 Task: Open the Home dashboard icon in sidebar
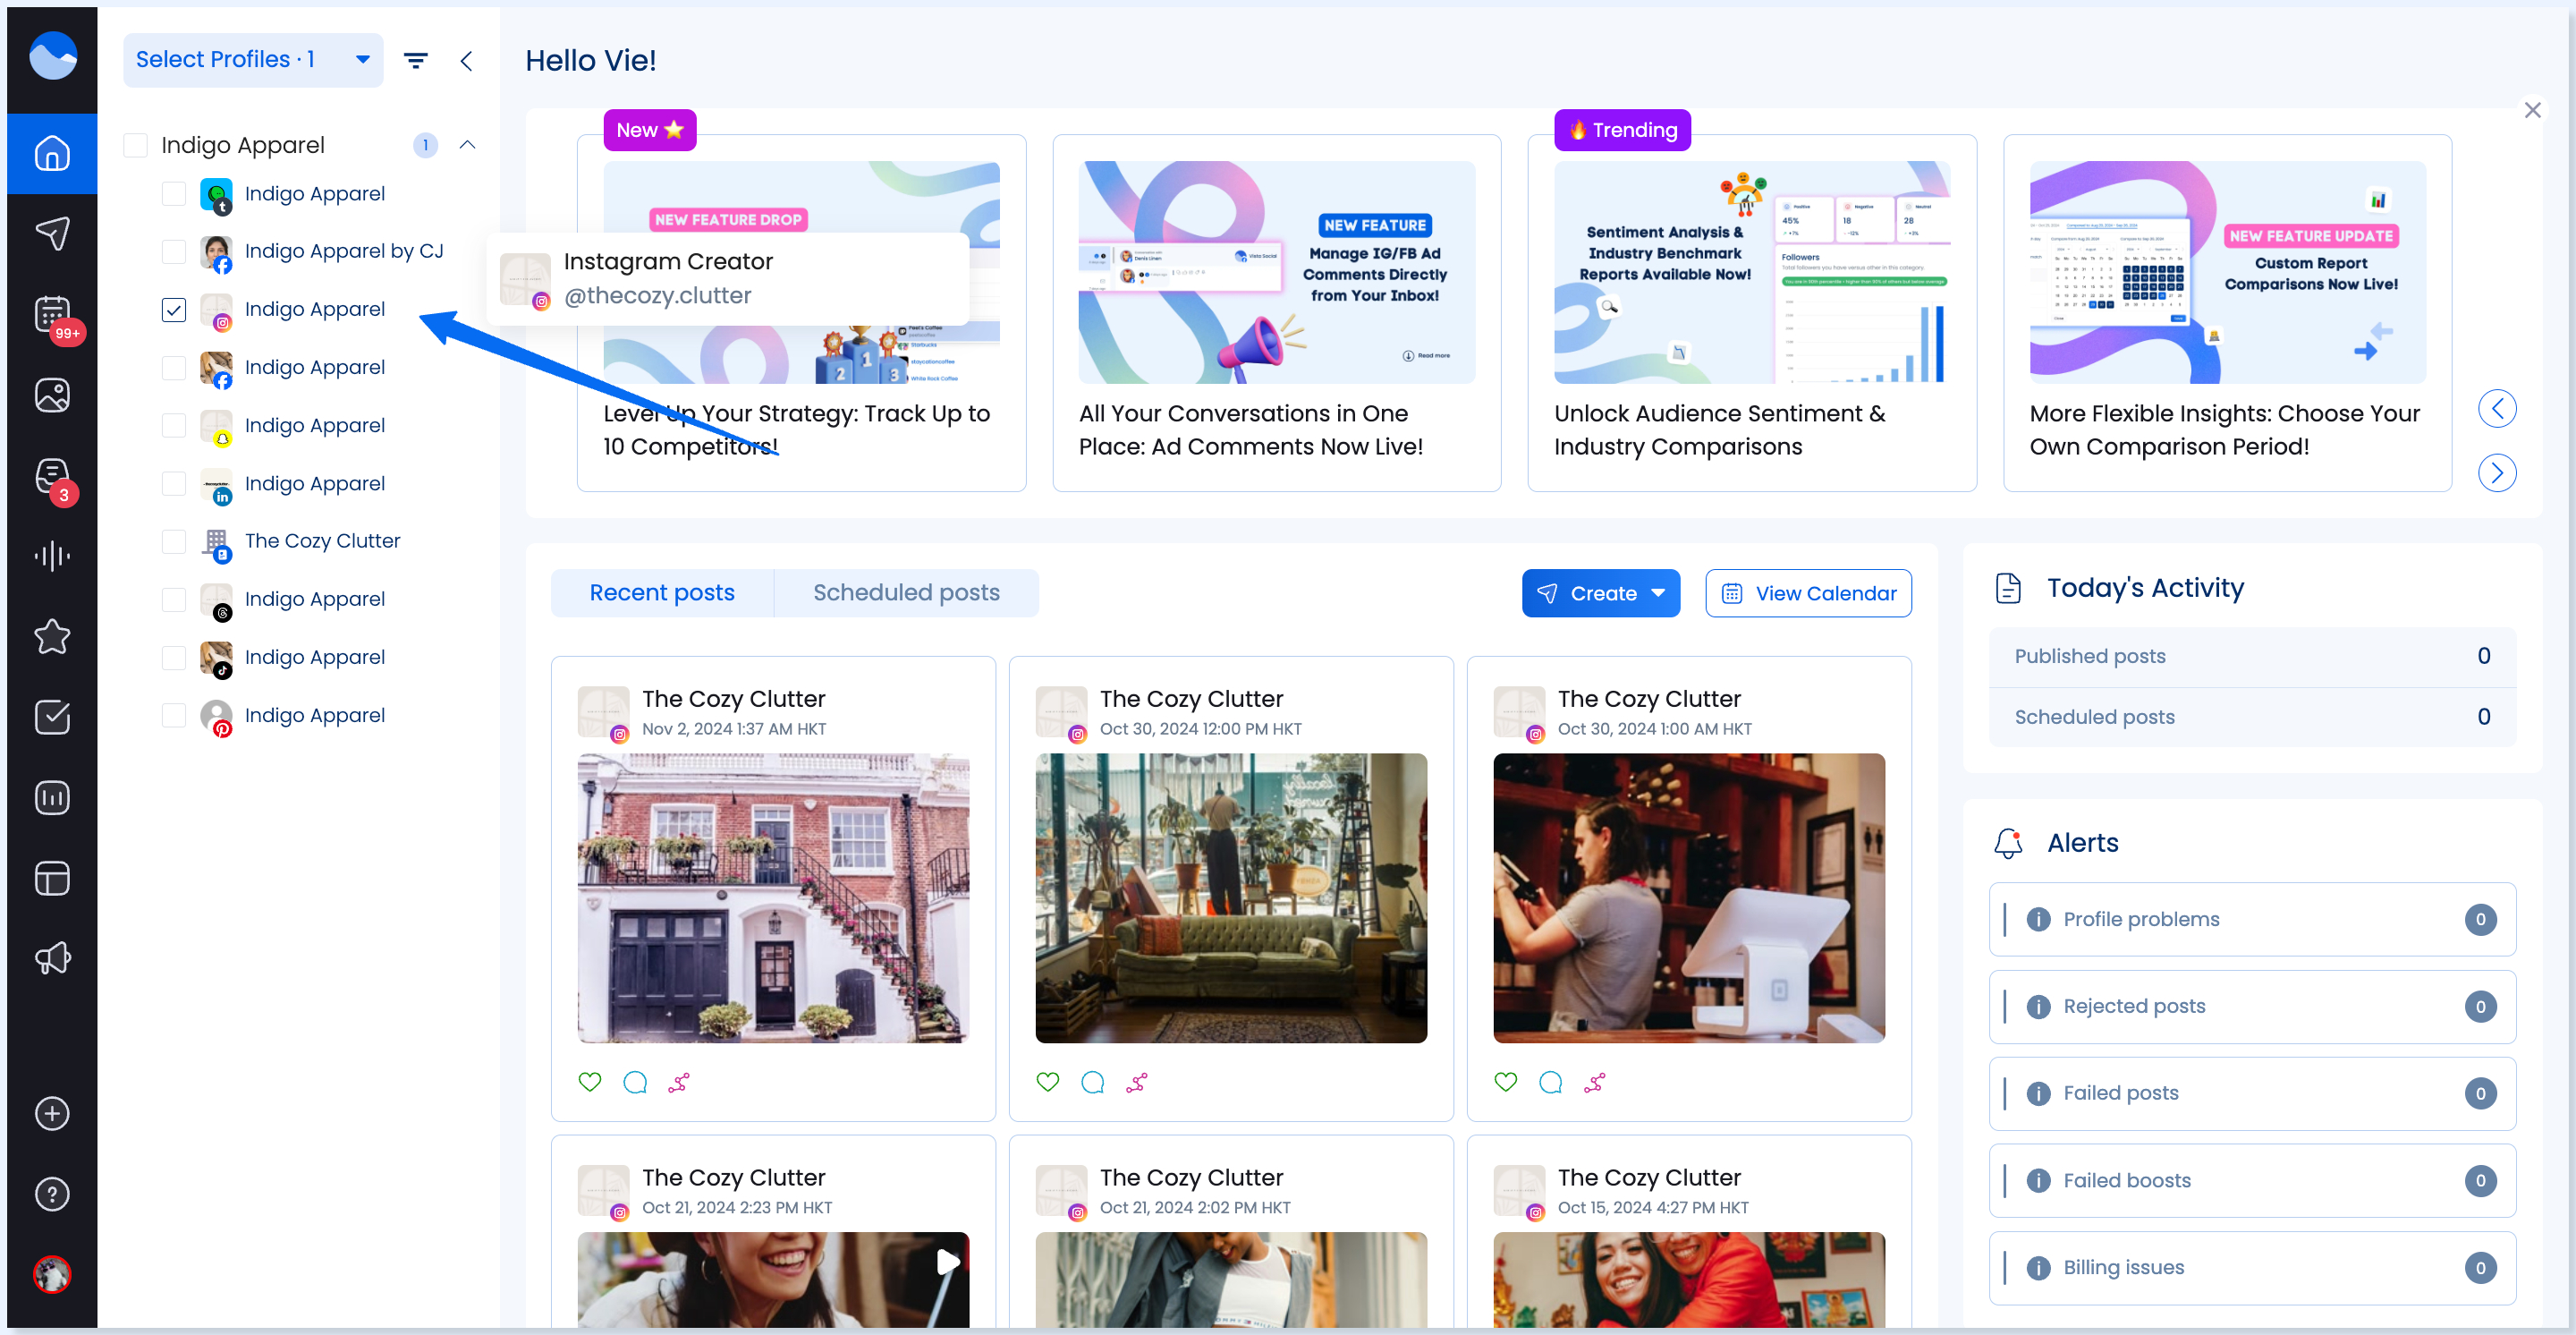[x=52, y=153]
